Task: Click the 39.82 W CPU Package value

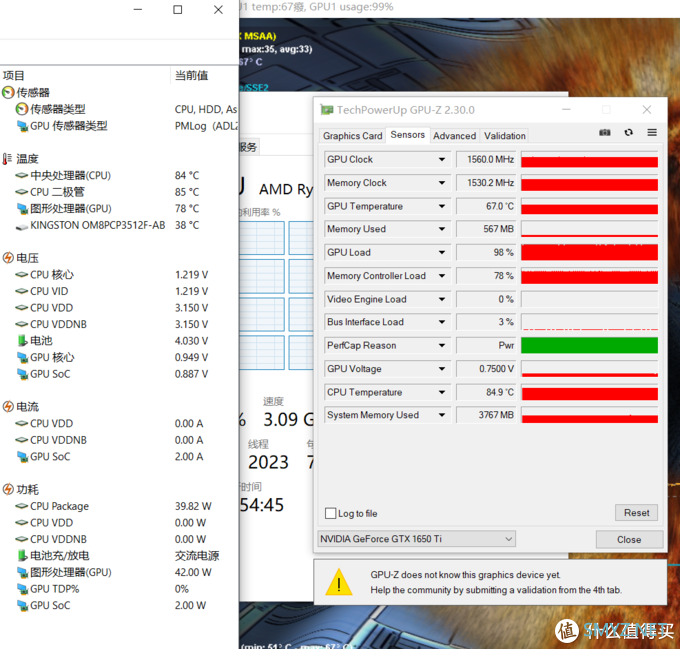Action: (193, 506)
